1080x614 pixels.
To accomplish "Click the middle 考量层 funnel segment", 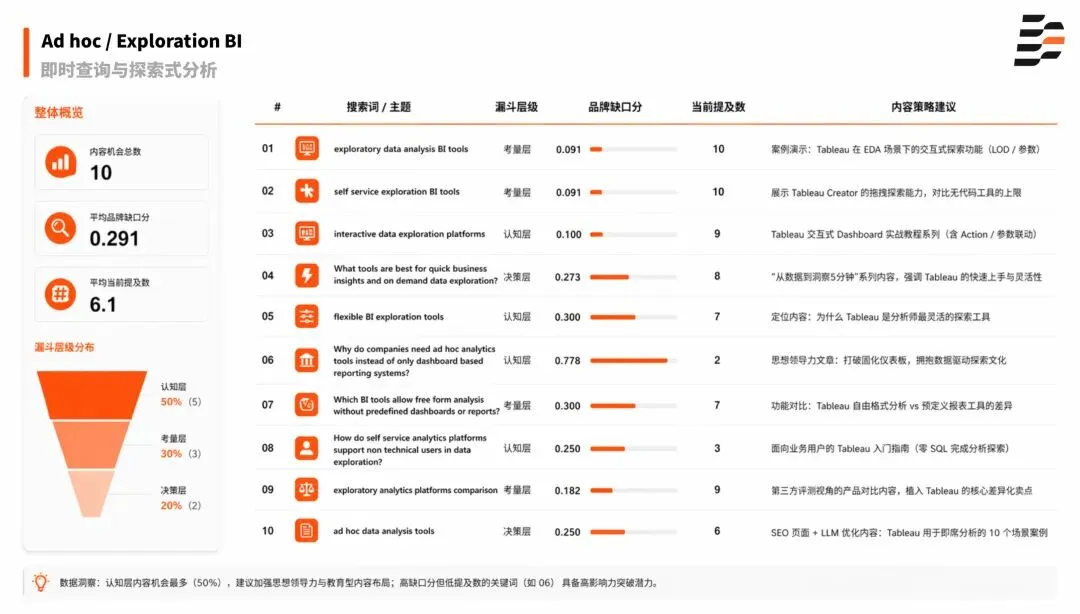I will coord(92,445).
